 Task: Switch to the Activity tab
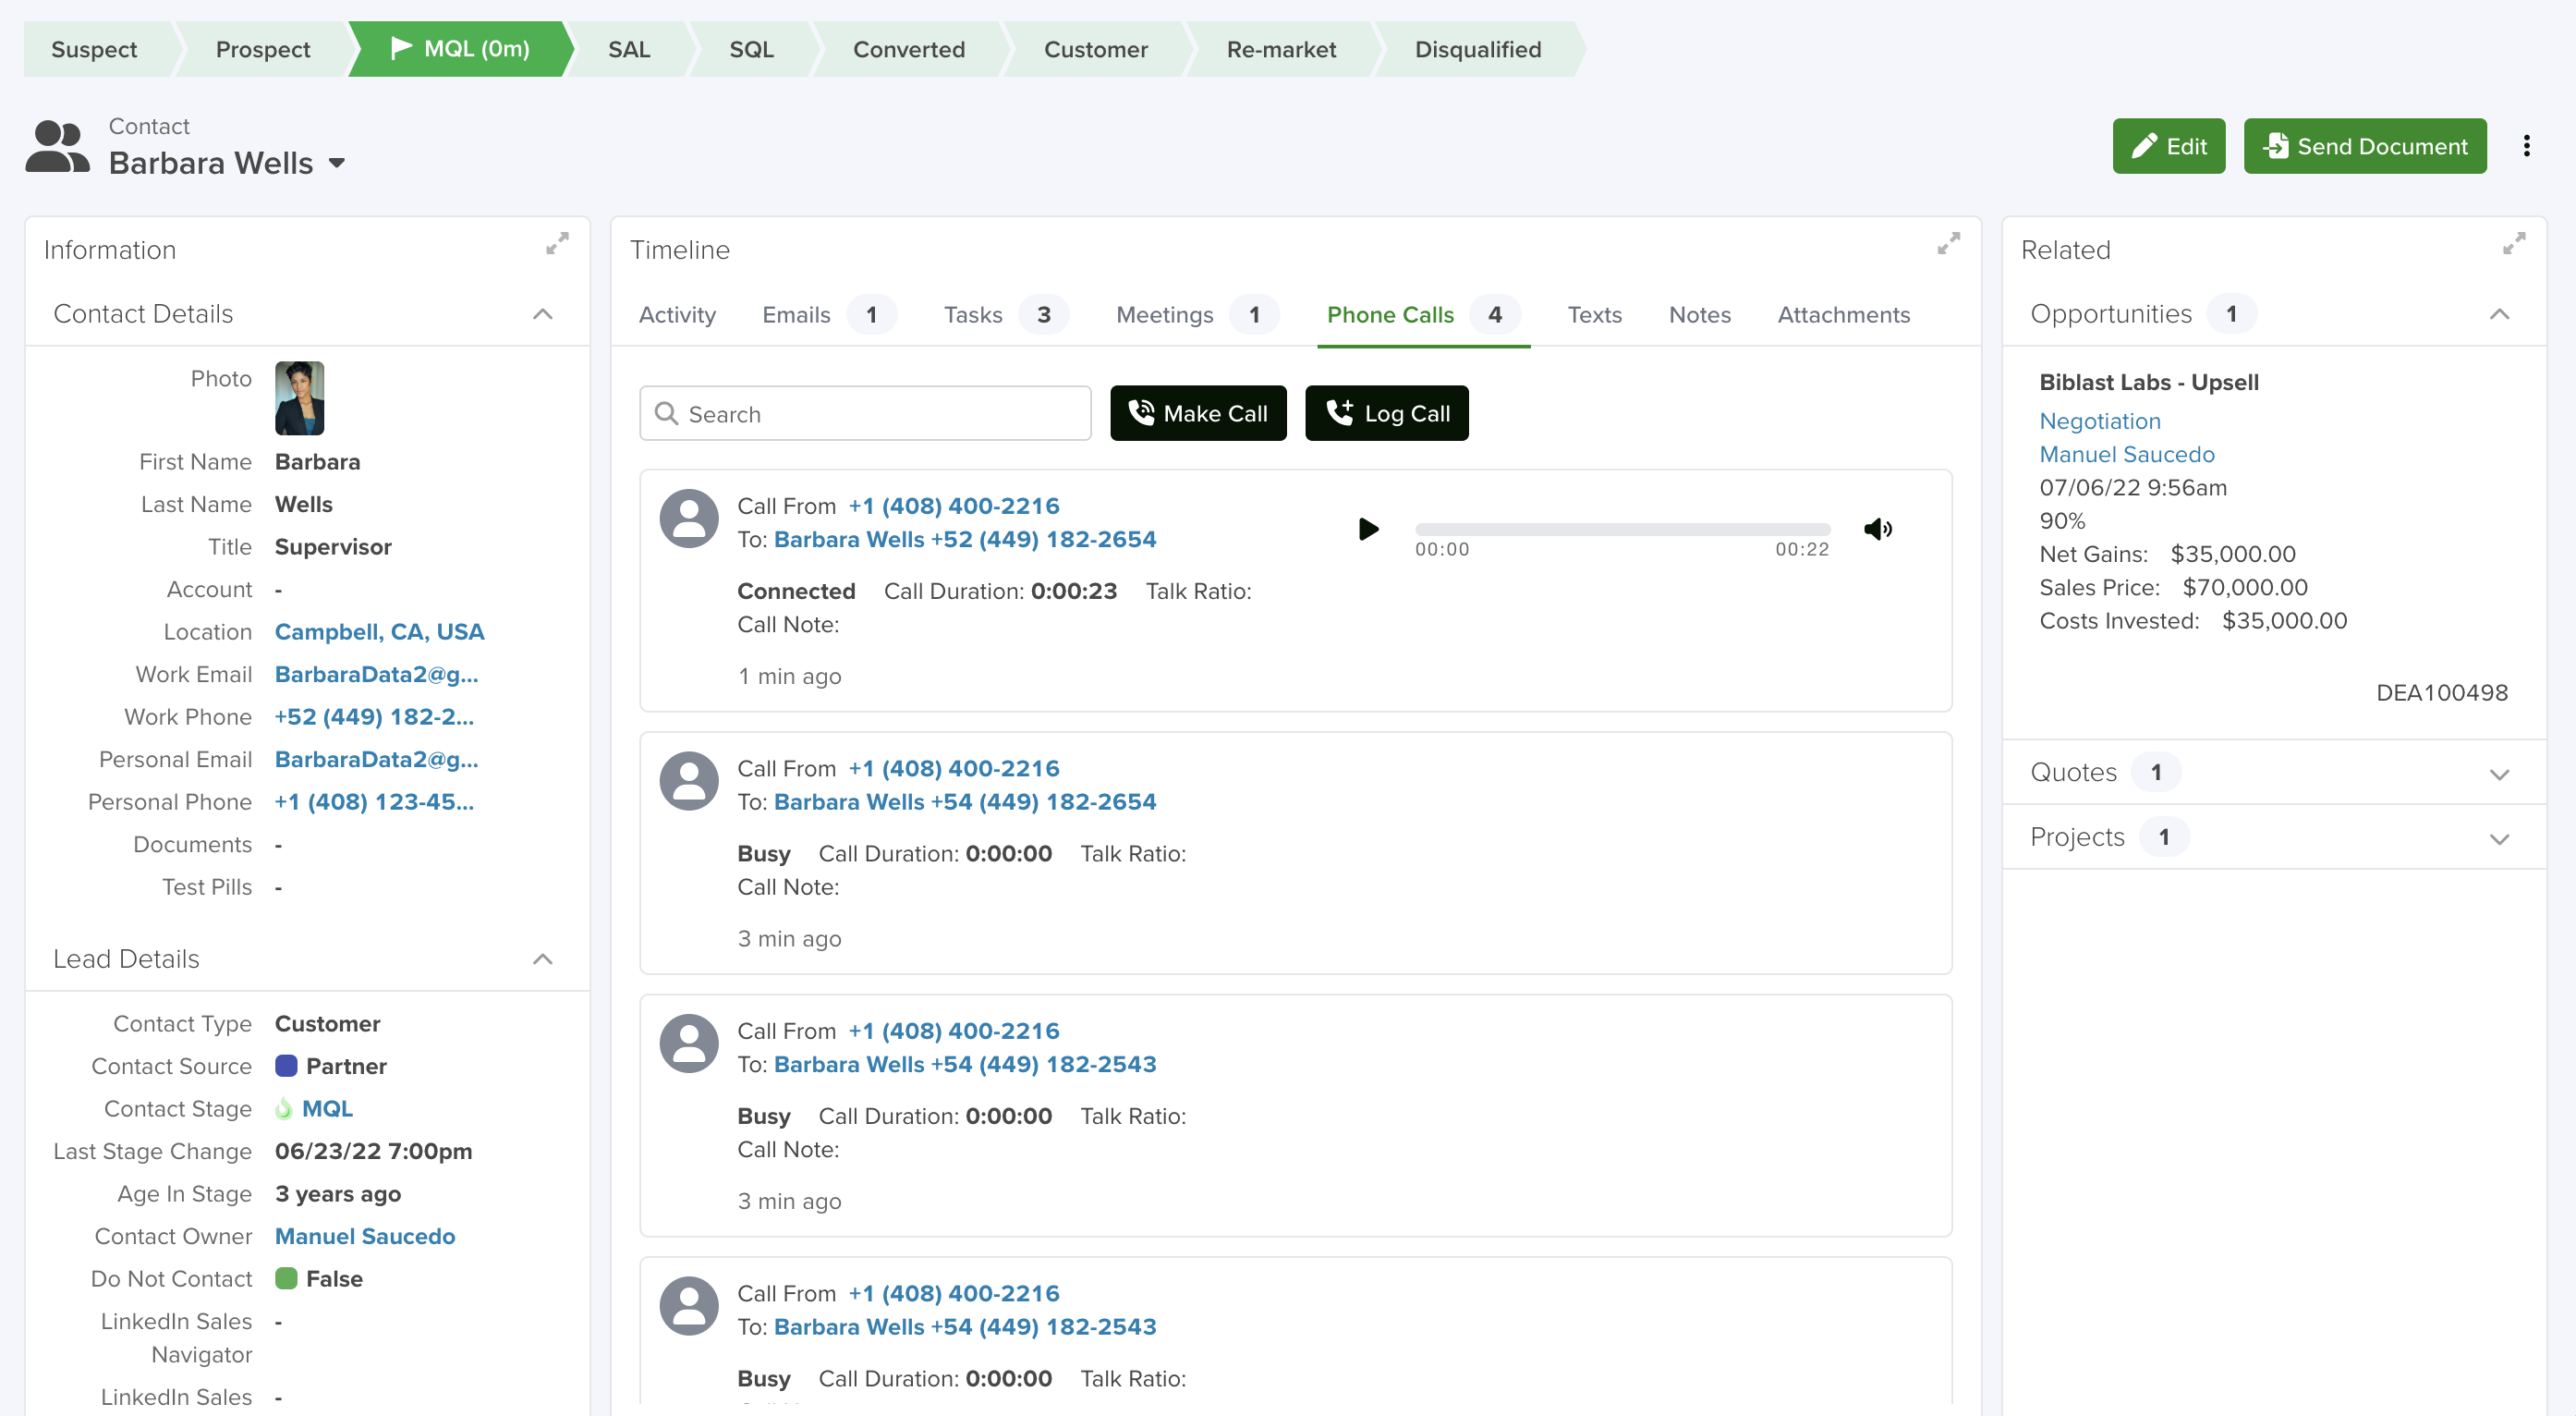(677, 315)
